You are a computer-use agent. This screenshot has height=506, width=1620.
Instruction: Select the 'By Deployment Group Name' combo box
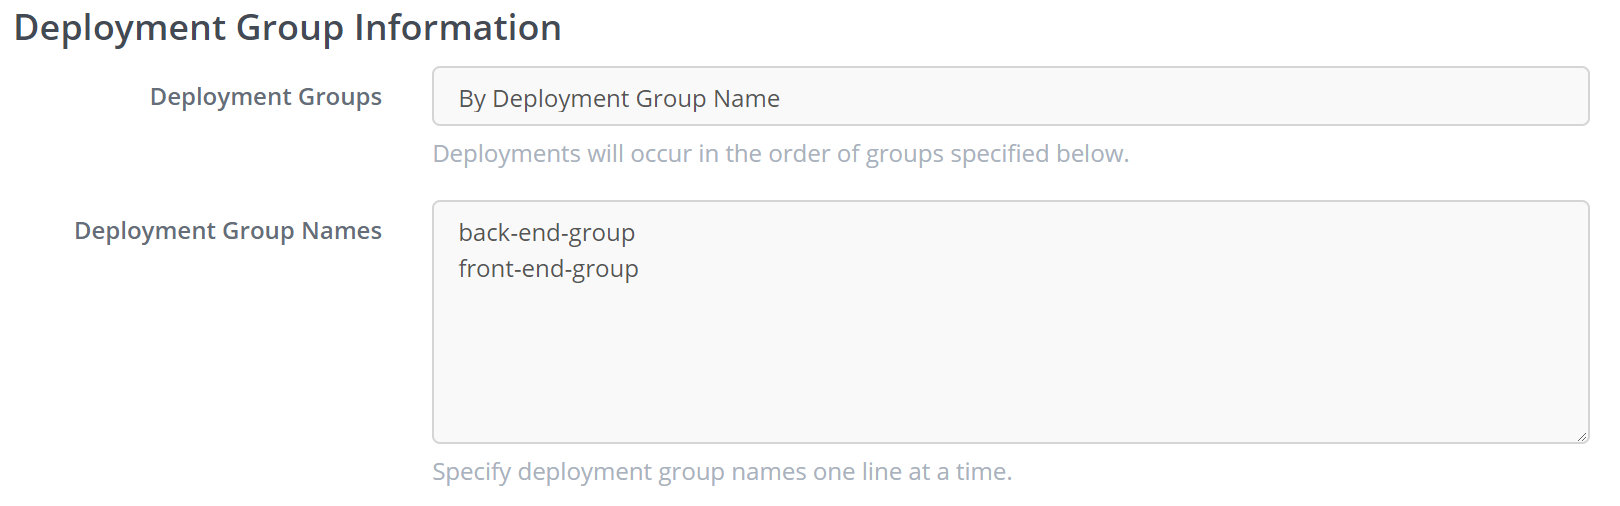pyautogui.click(x=619, y=99)
